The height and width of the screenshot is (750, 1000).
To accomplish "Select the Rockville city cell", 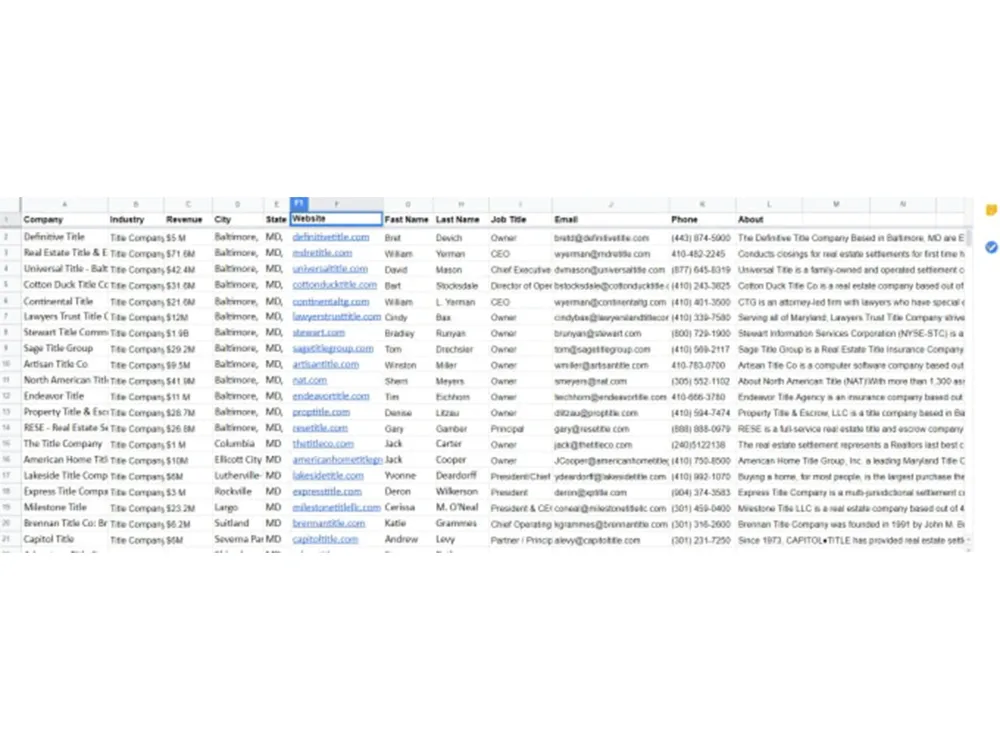I will [x=238, y=492].
